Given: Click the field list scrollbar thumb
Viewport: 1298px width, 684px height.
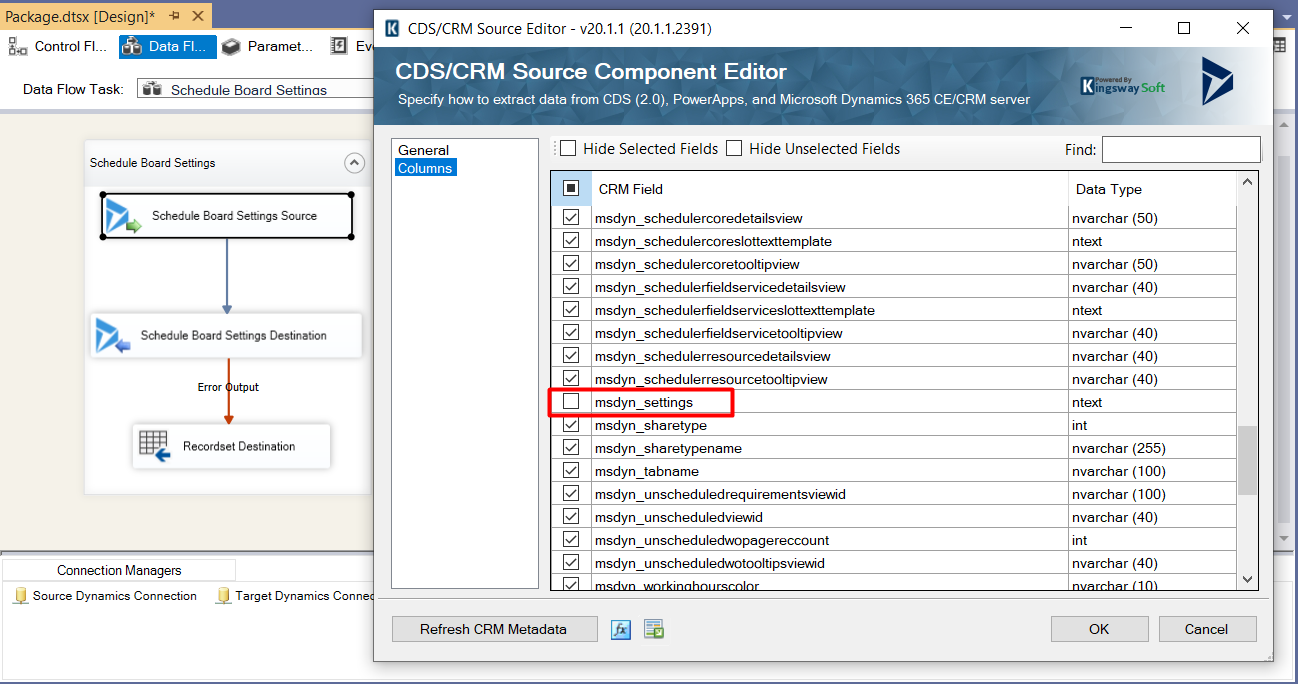Looking at the screenshot, I should point(1247,460).
